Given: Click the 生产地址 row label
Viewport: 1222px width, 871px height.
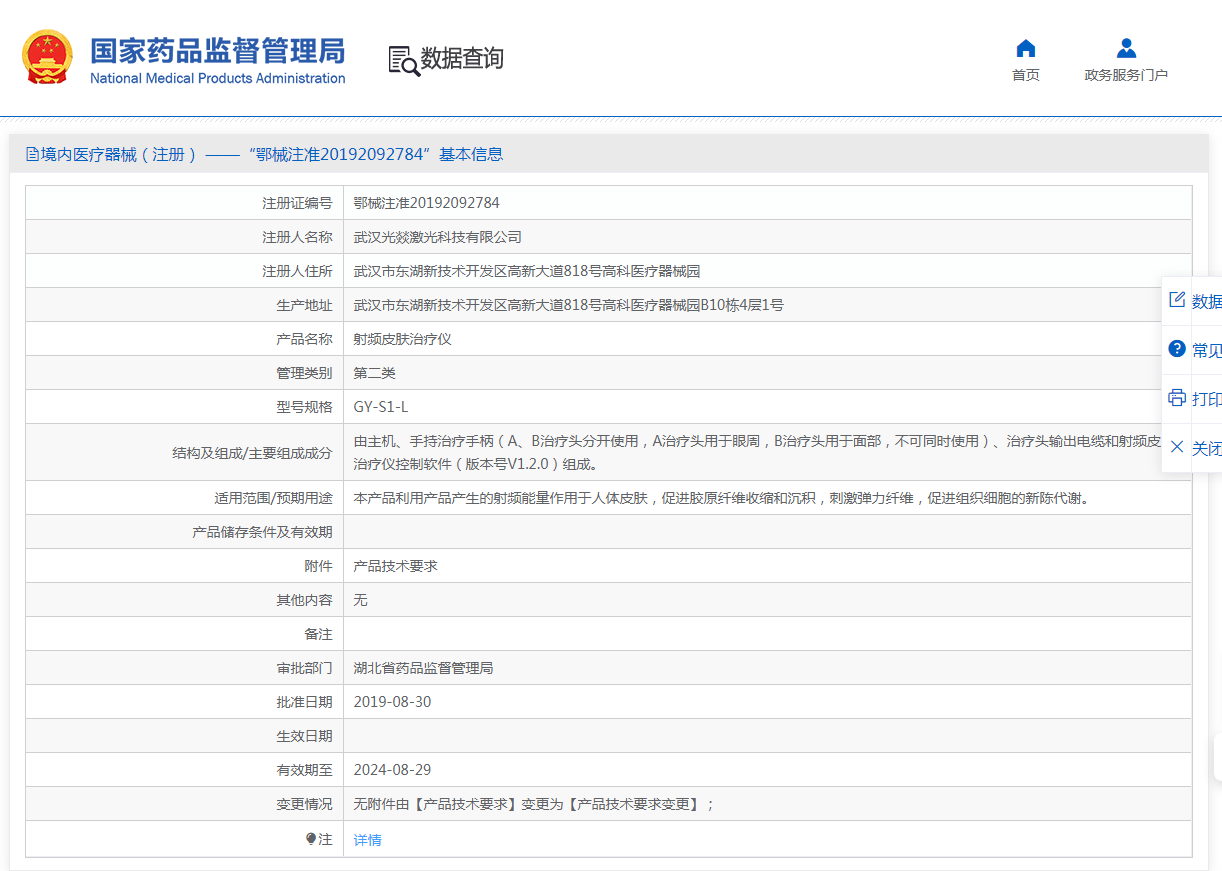Looking at the screenshot, I should (x=304, y=305).
